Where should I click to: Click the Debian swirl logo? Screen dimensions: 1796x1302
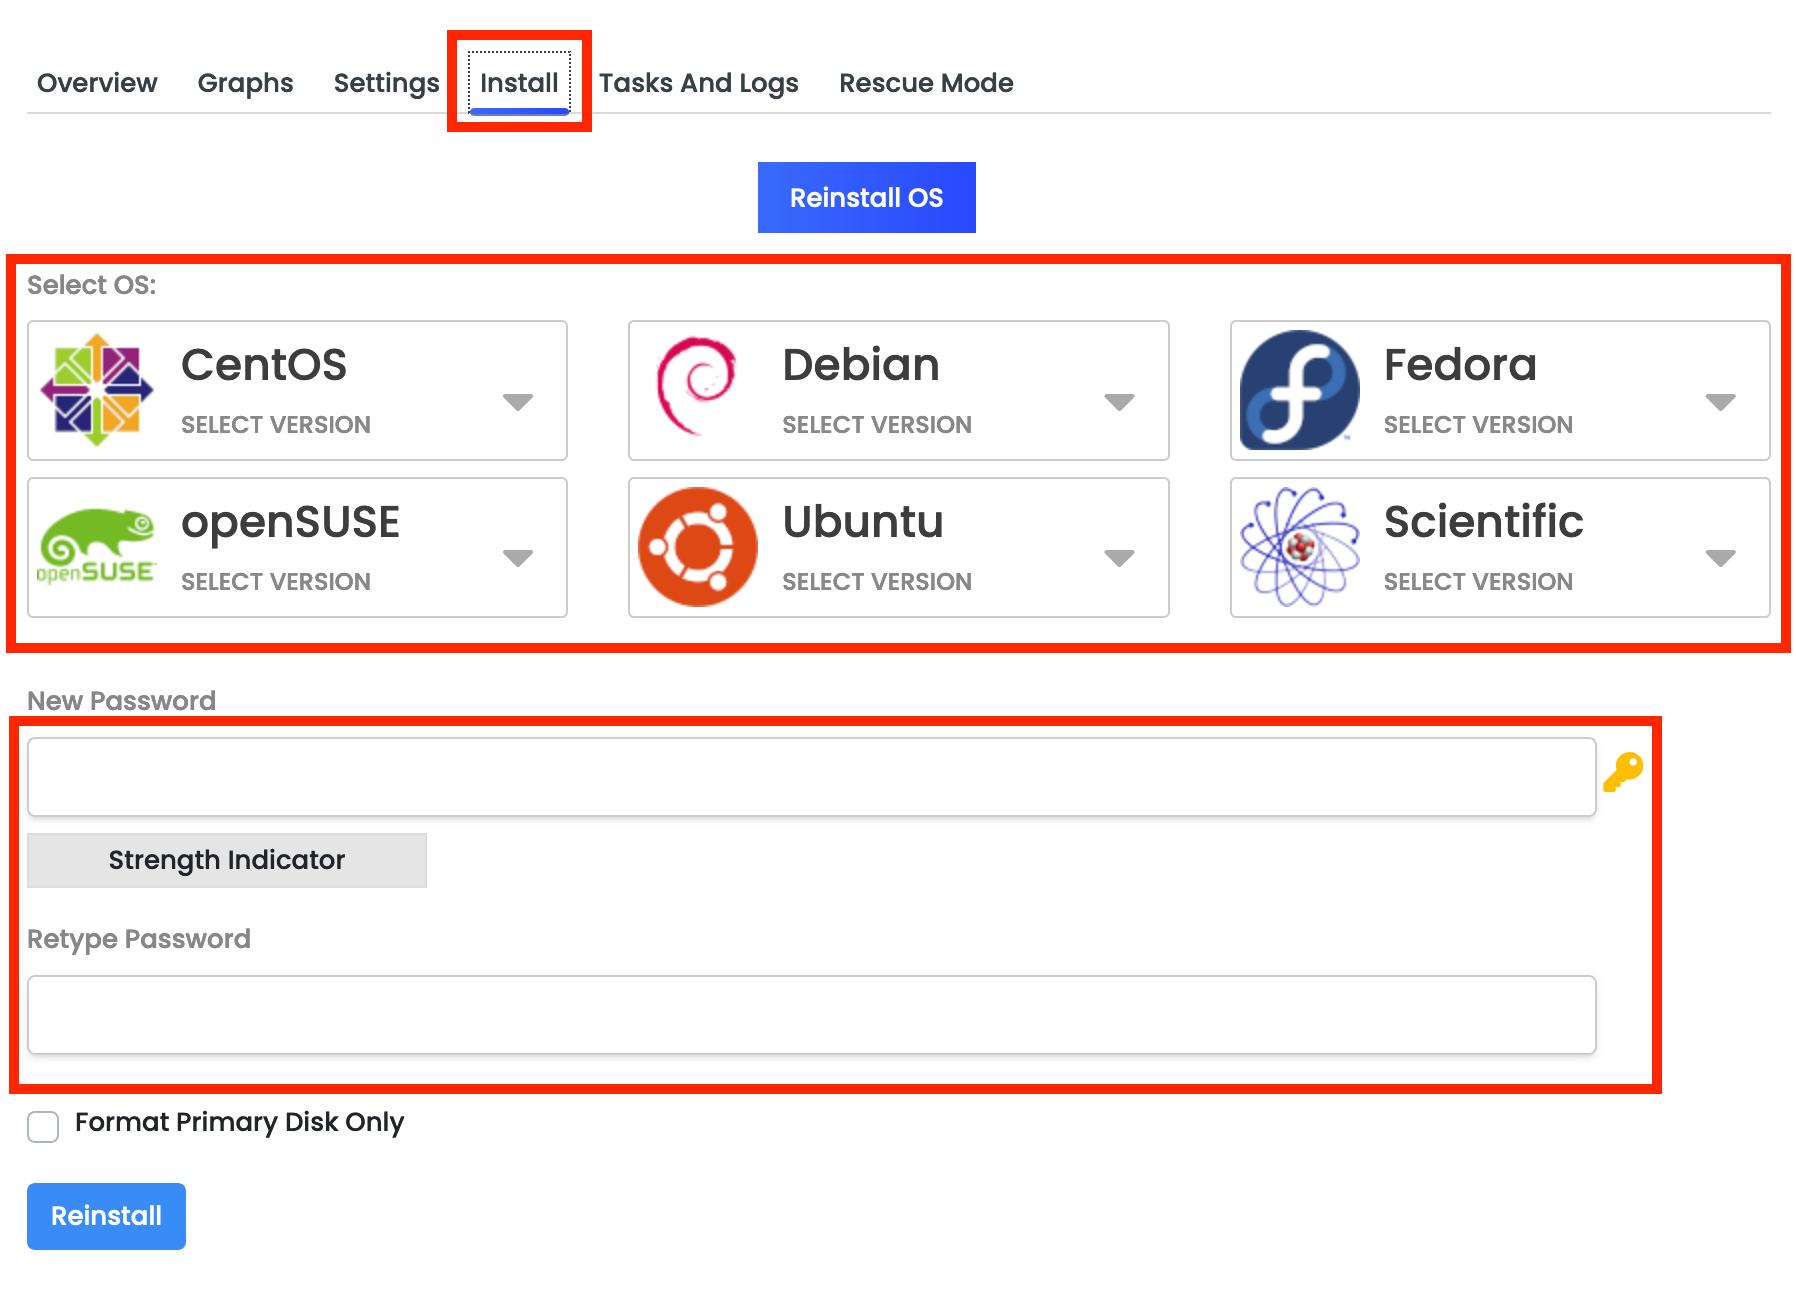tap(697, 386)
